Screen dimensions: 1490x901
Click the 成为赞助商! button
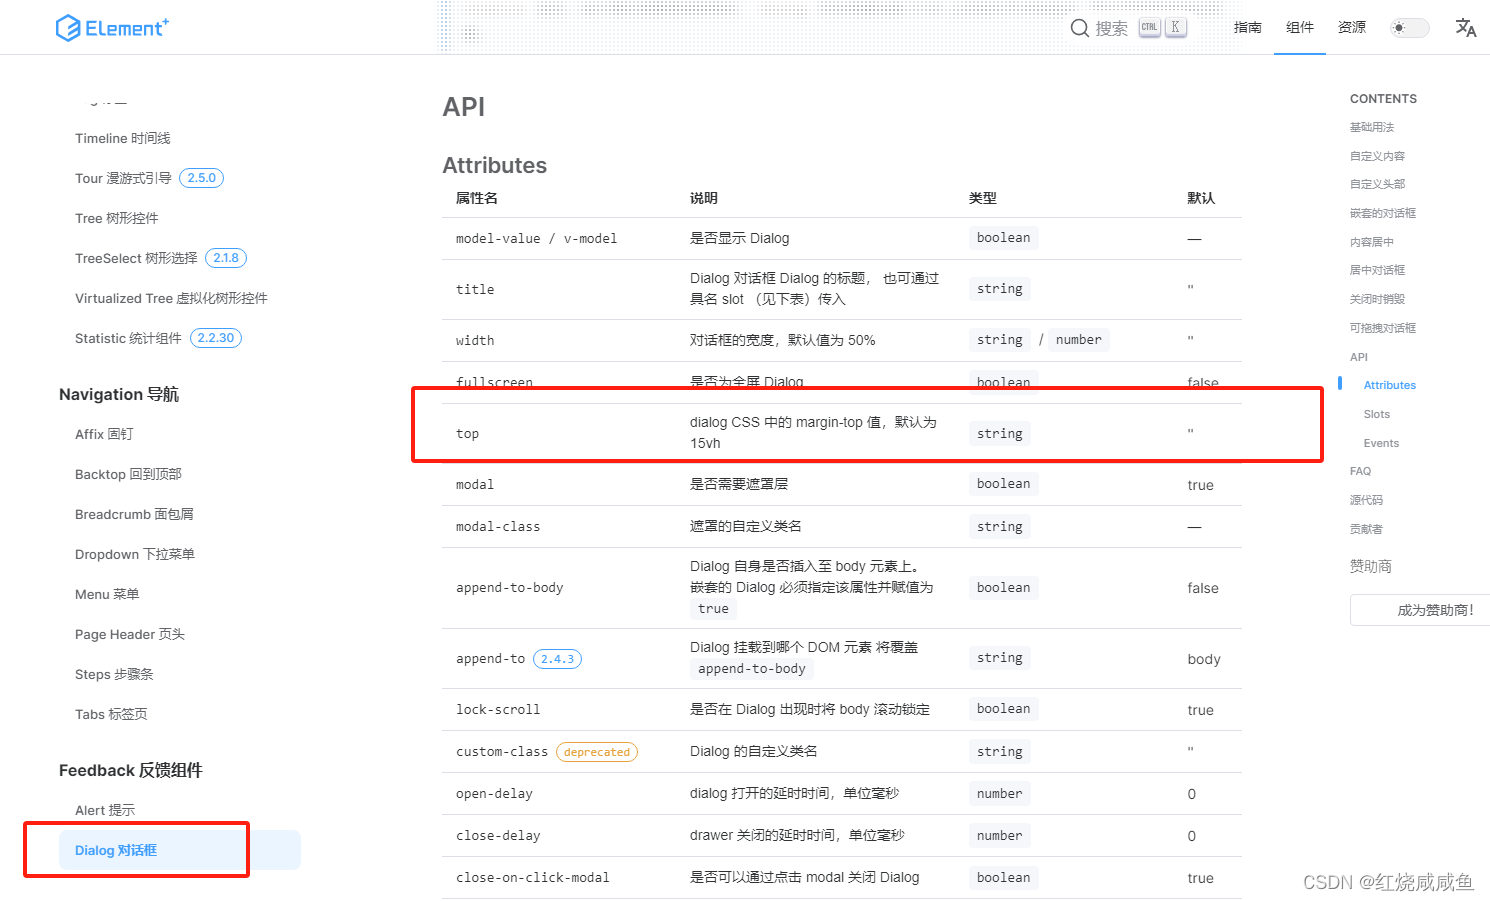tap(1421, 610)
